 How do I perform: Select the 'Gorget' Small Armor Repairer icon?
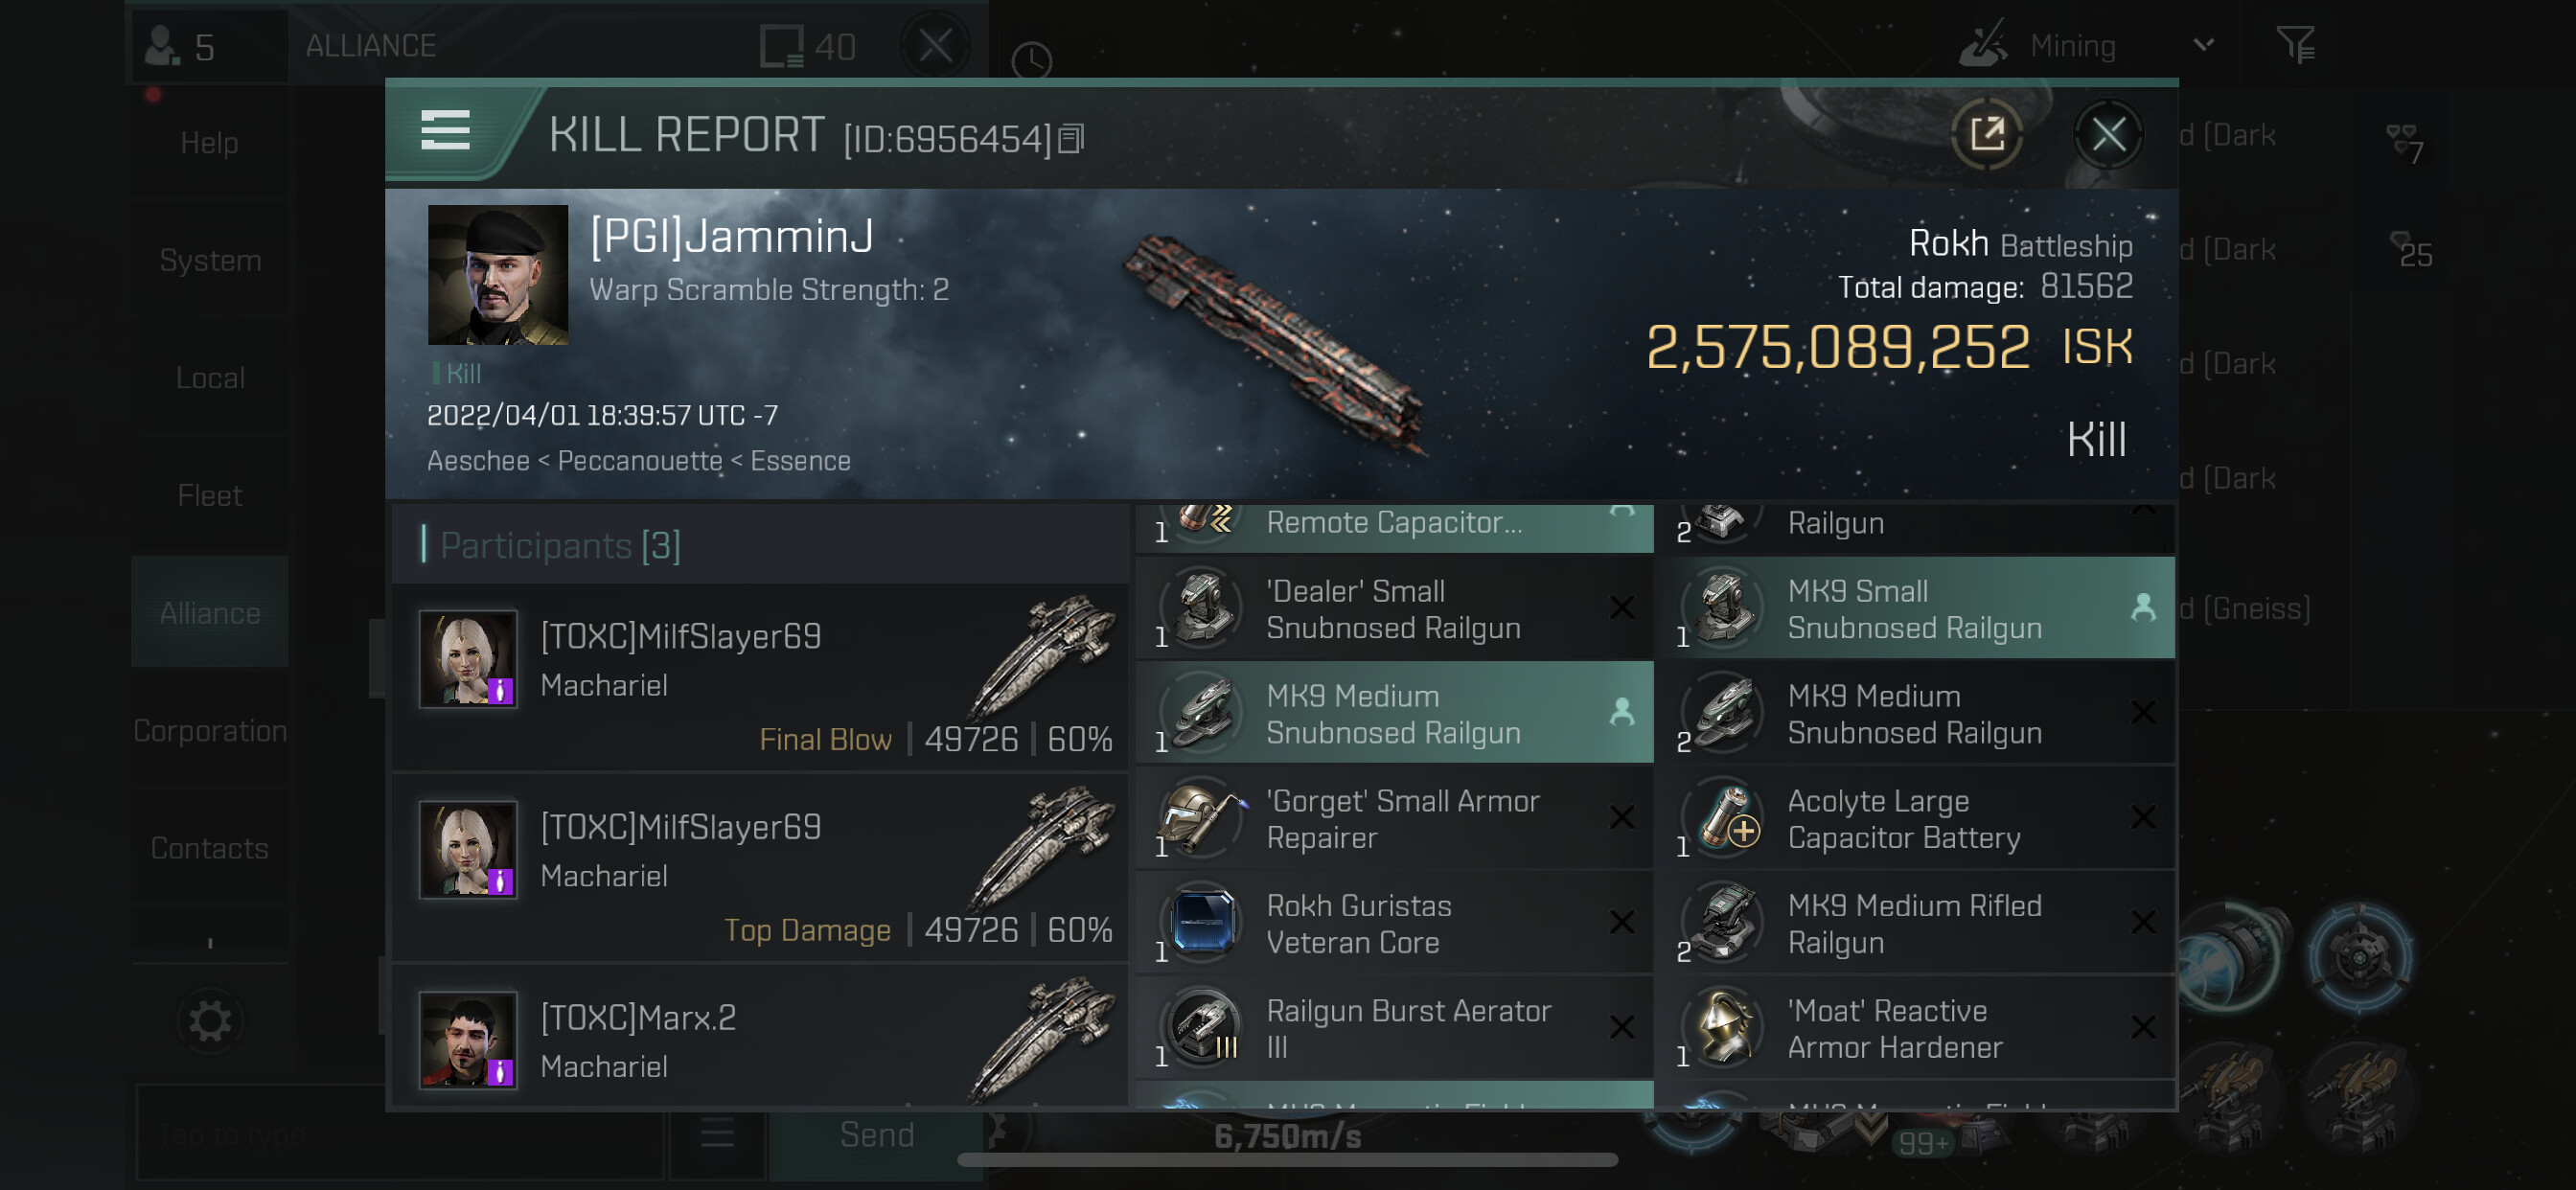pos(1202,818)
